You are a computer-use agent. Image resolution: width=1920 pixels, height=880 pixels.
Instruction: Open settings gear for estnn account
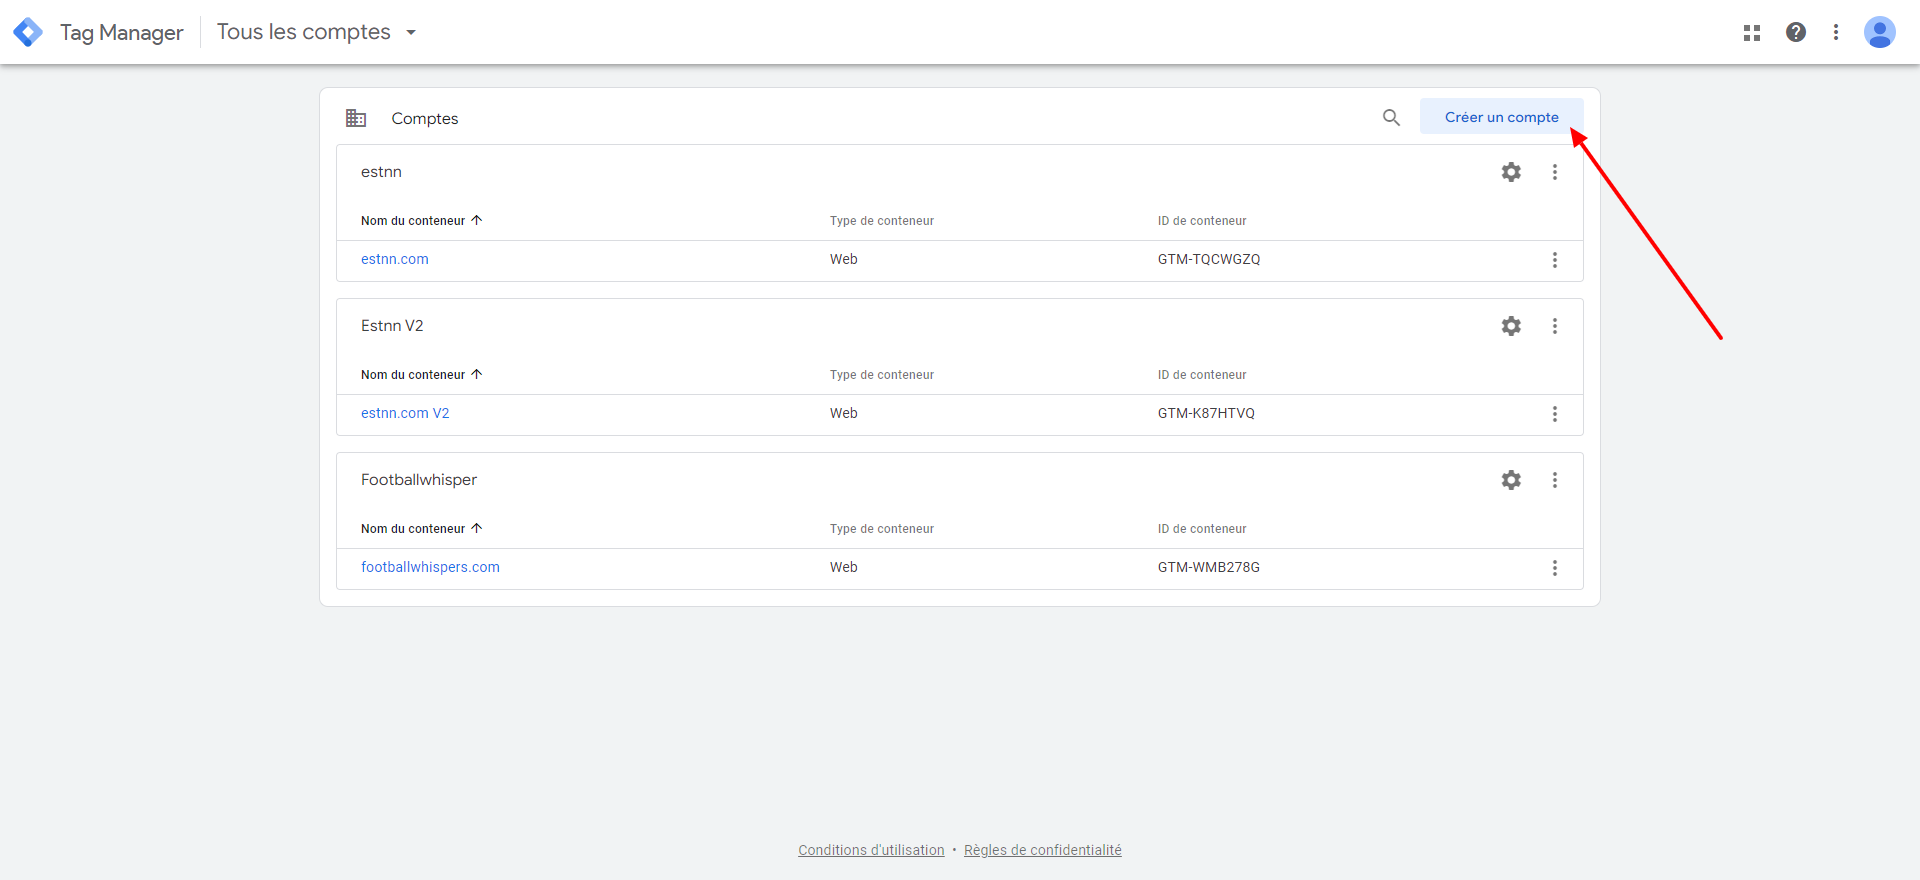(1511, 172)
